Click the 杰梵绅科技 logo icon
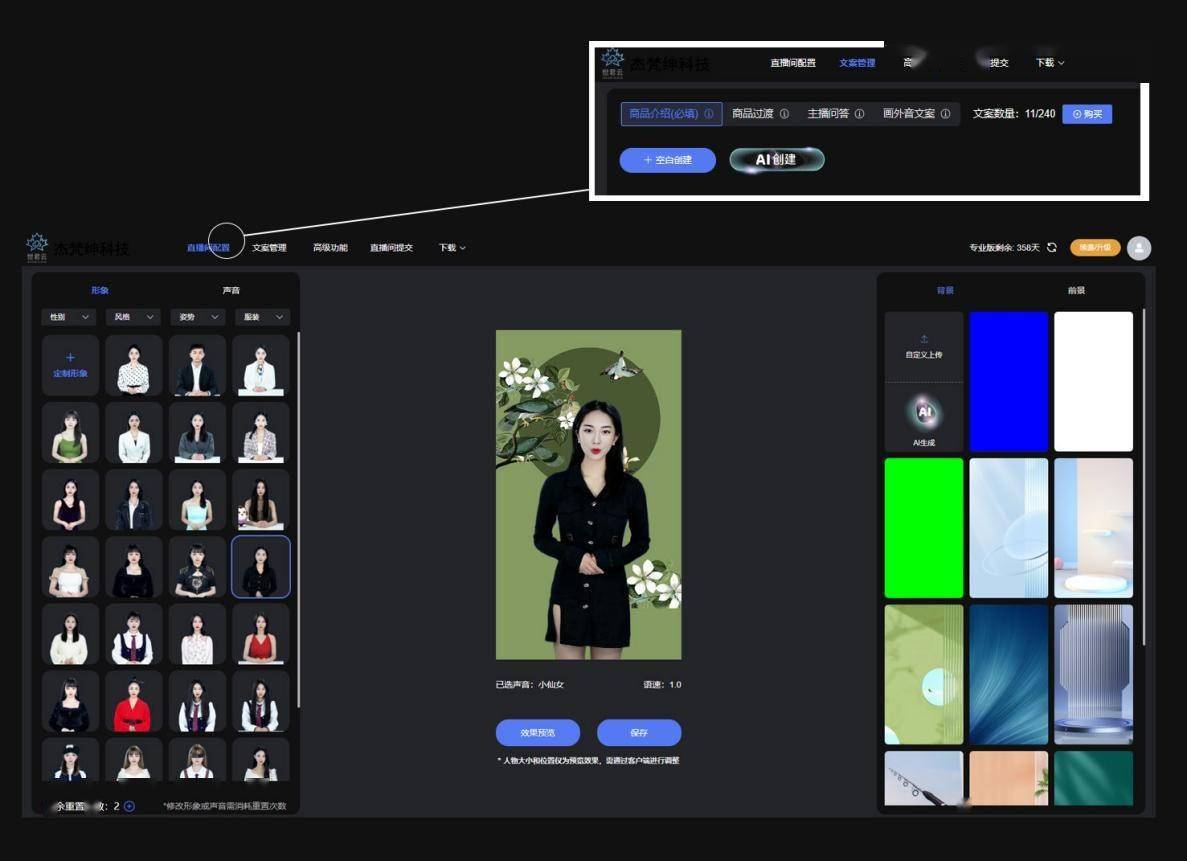1187x861 pixels. coord(37,243)
